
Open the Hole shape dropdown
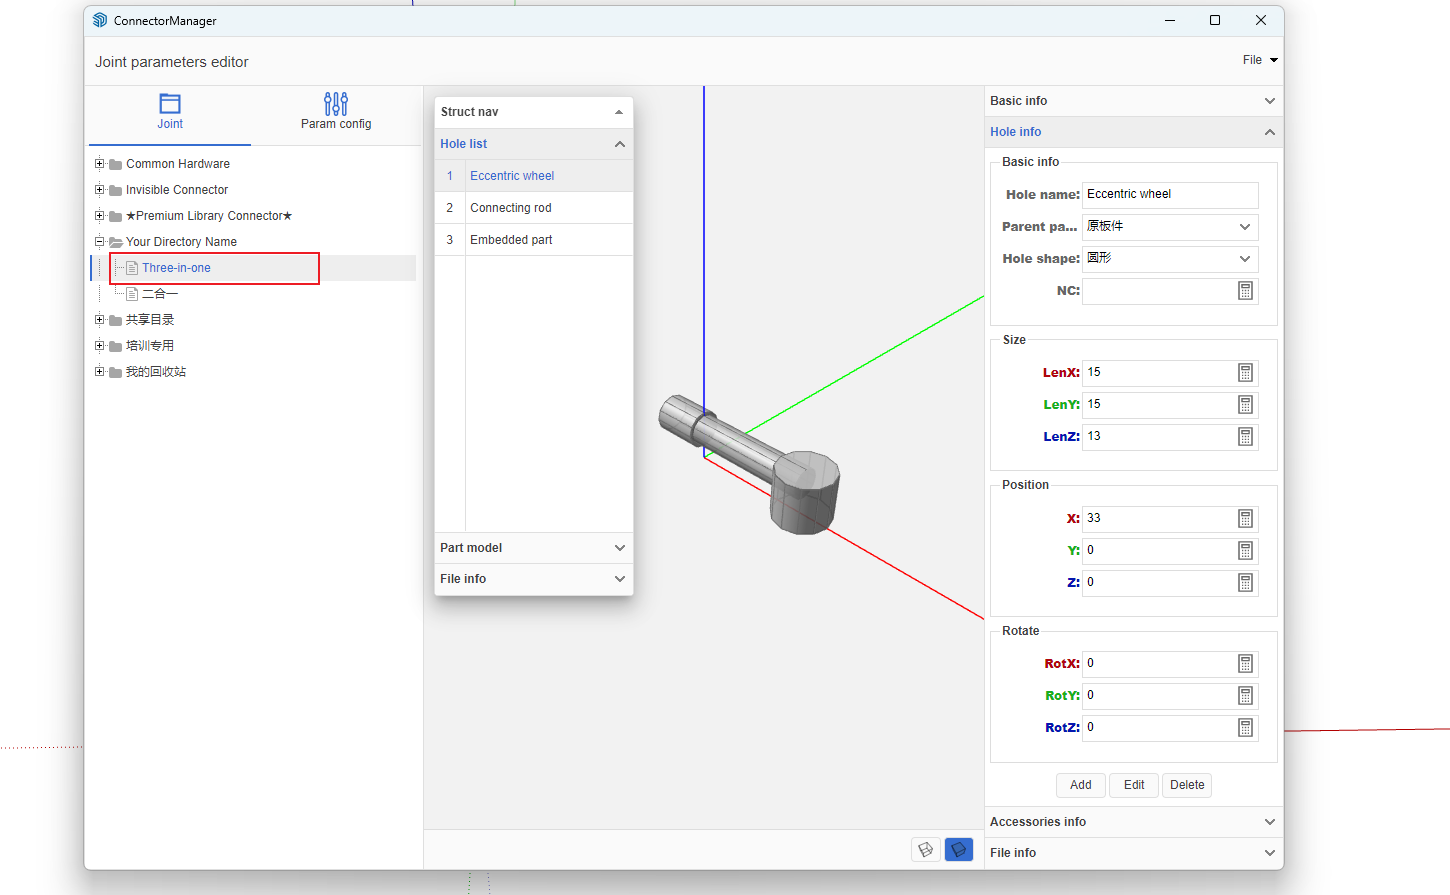[1169, 259]
